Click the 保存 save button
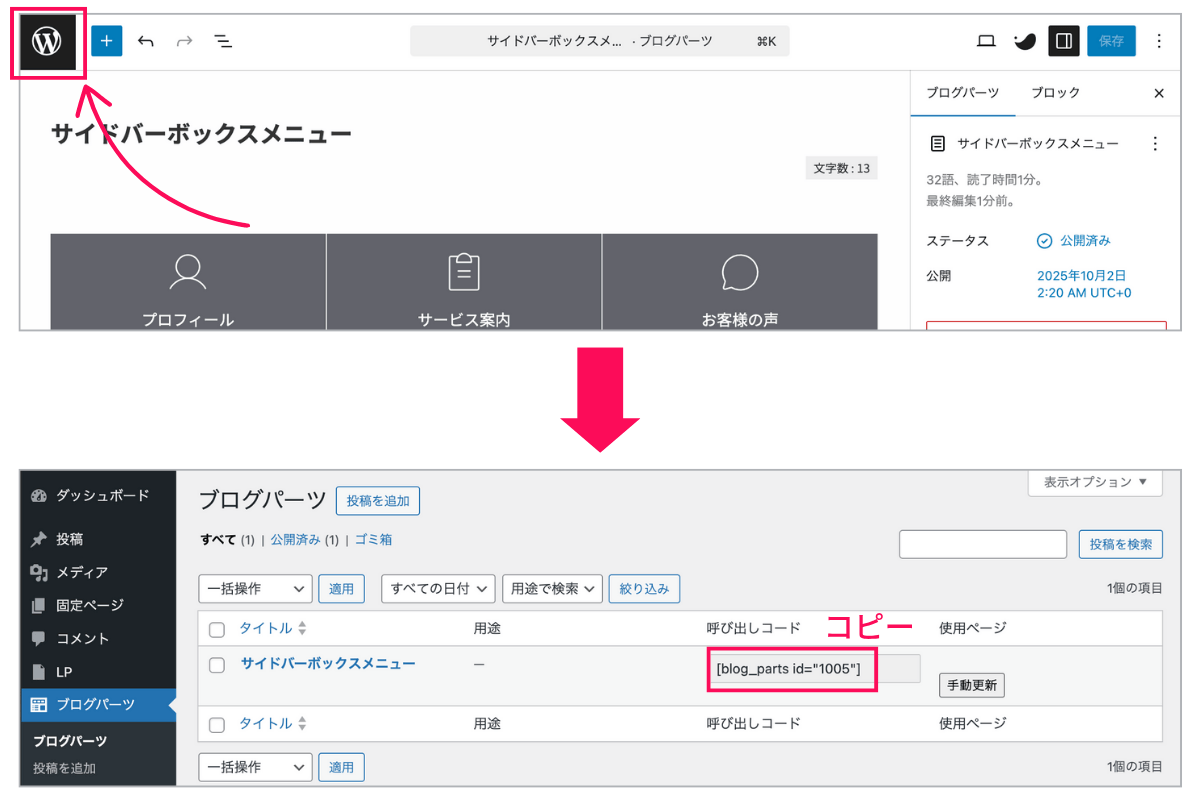The width and height of the screenshot is (1200, 800). pyautogui.click(x=1111, y=41)
